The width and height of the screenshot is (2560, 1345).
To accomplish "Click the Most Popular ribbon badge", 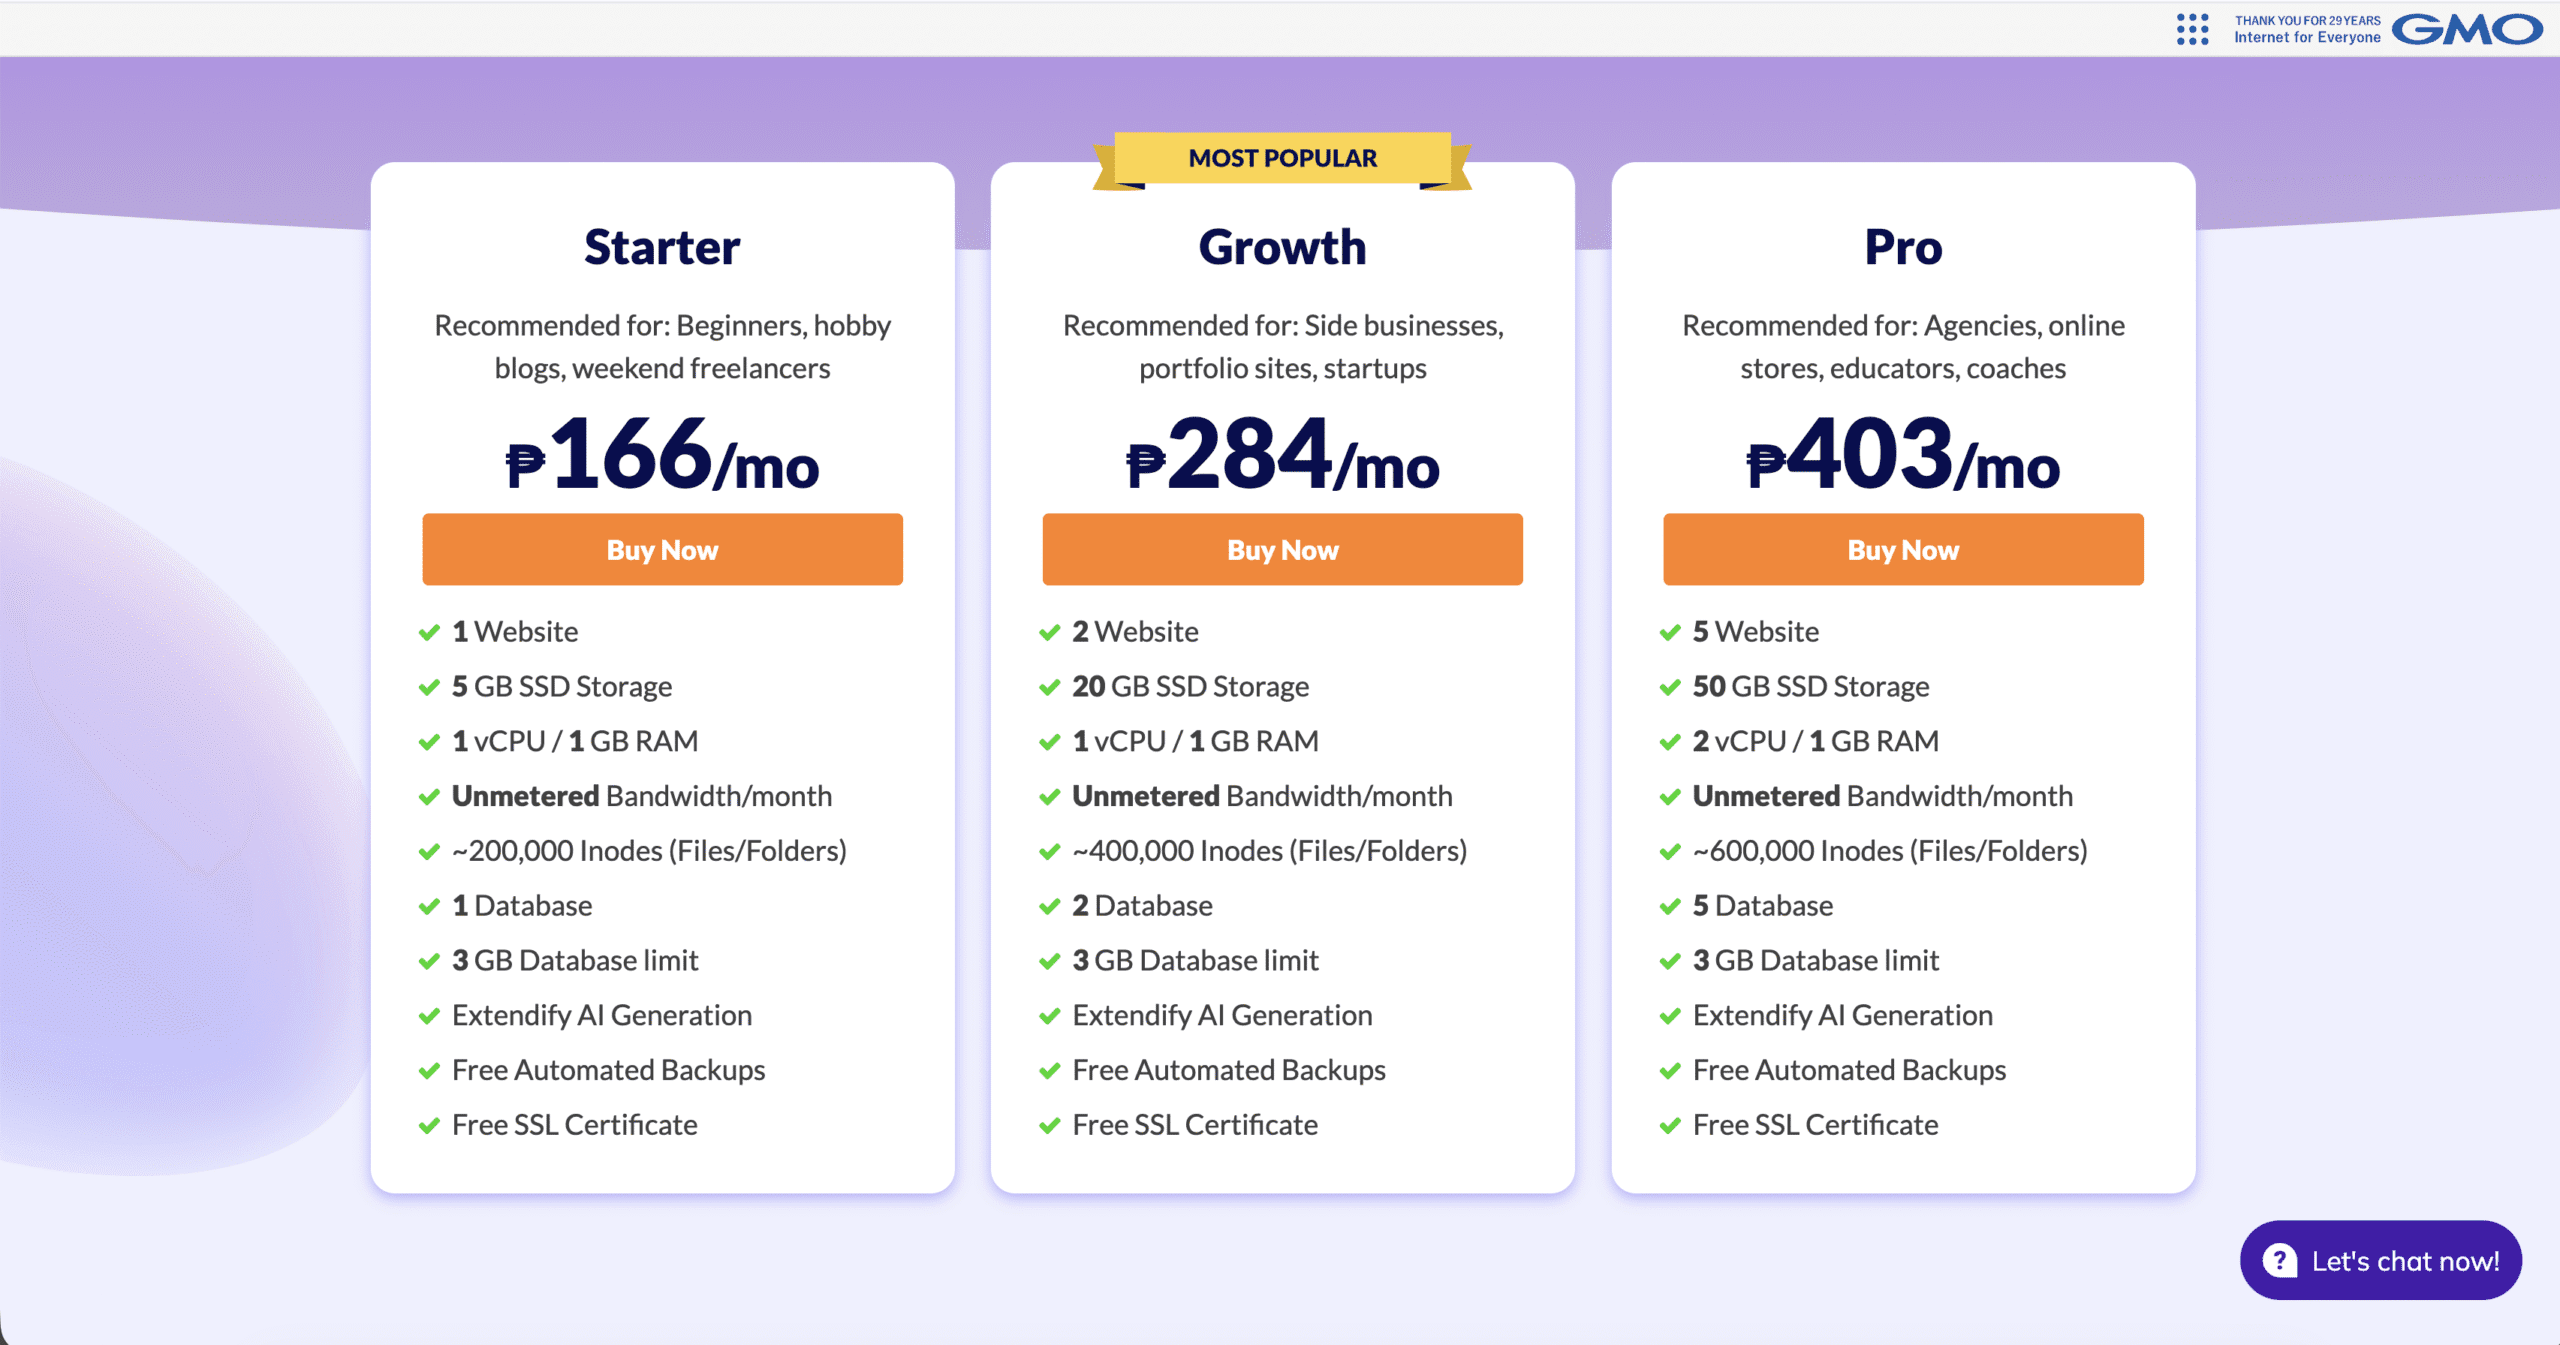I will [1282, 158].
